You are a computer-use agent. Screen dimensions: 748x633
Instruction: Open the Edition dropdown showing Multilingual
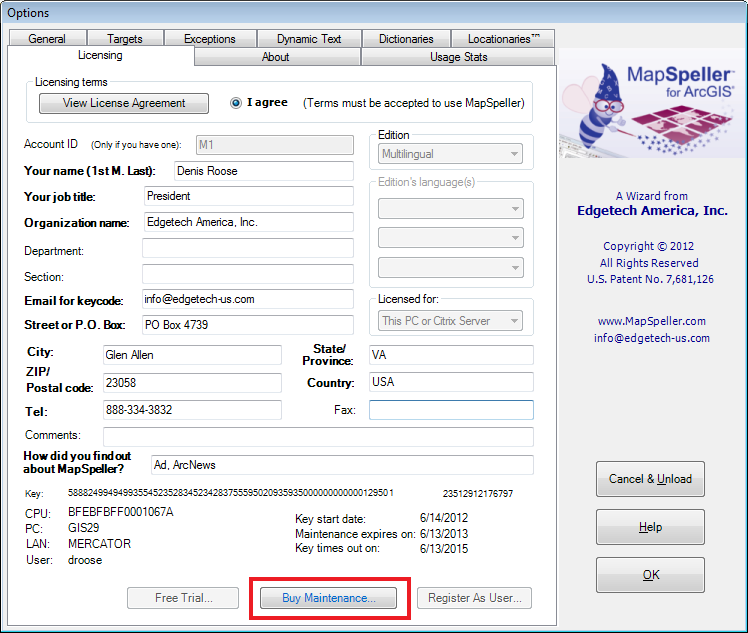450,154
